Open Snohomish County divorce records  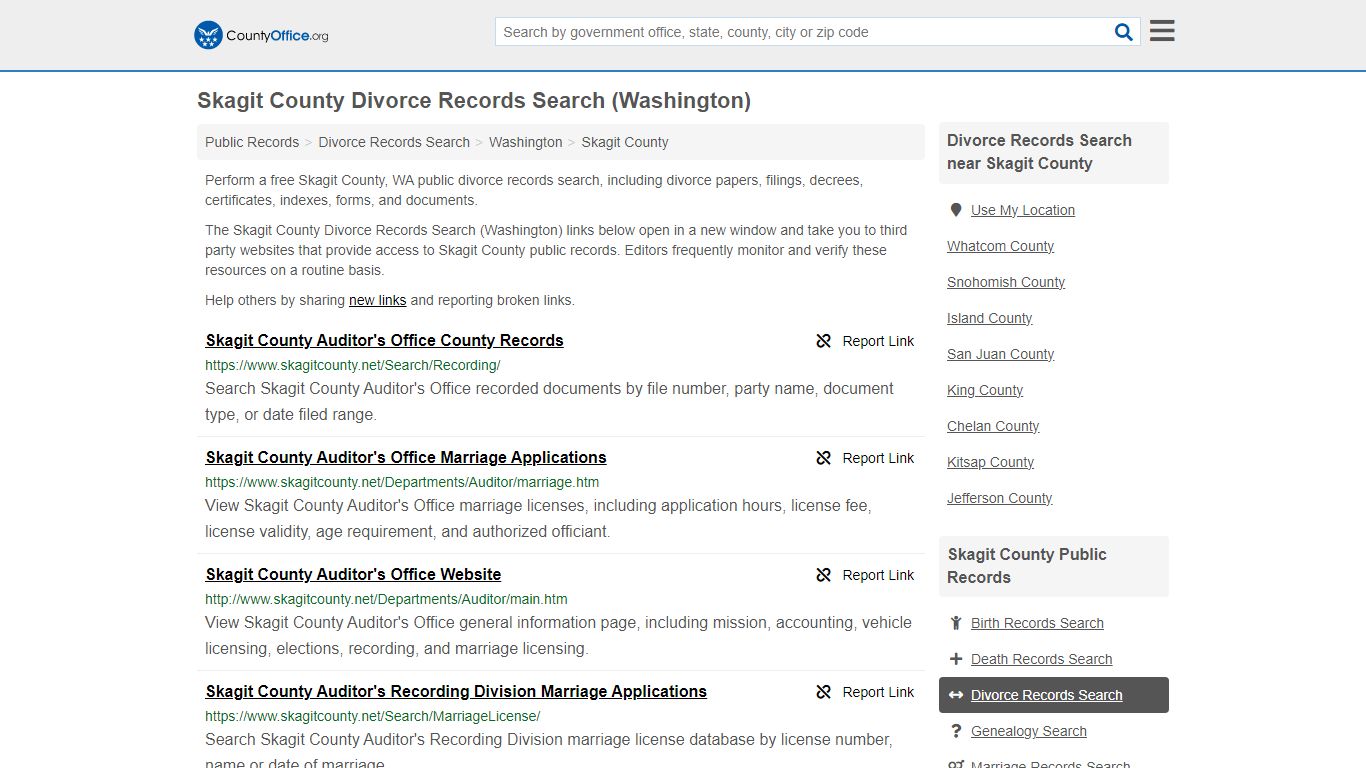1006,282
